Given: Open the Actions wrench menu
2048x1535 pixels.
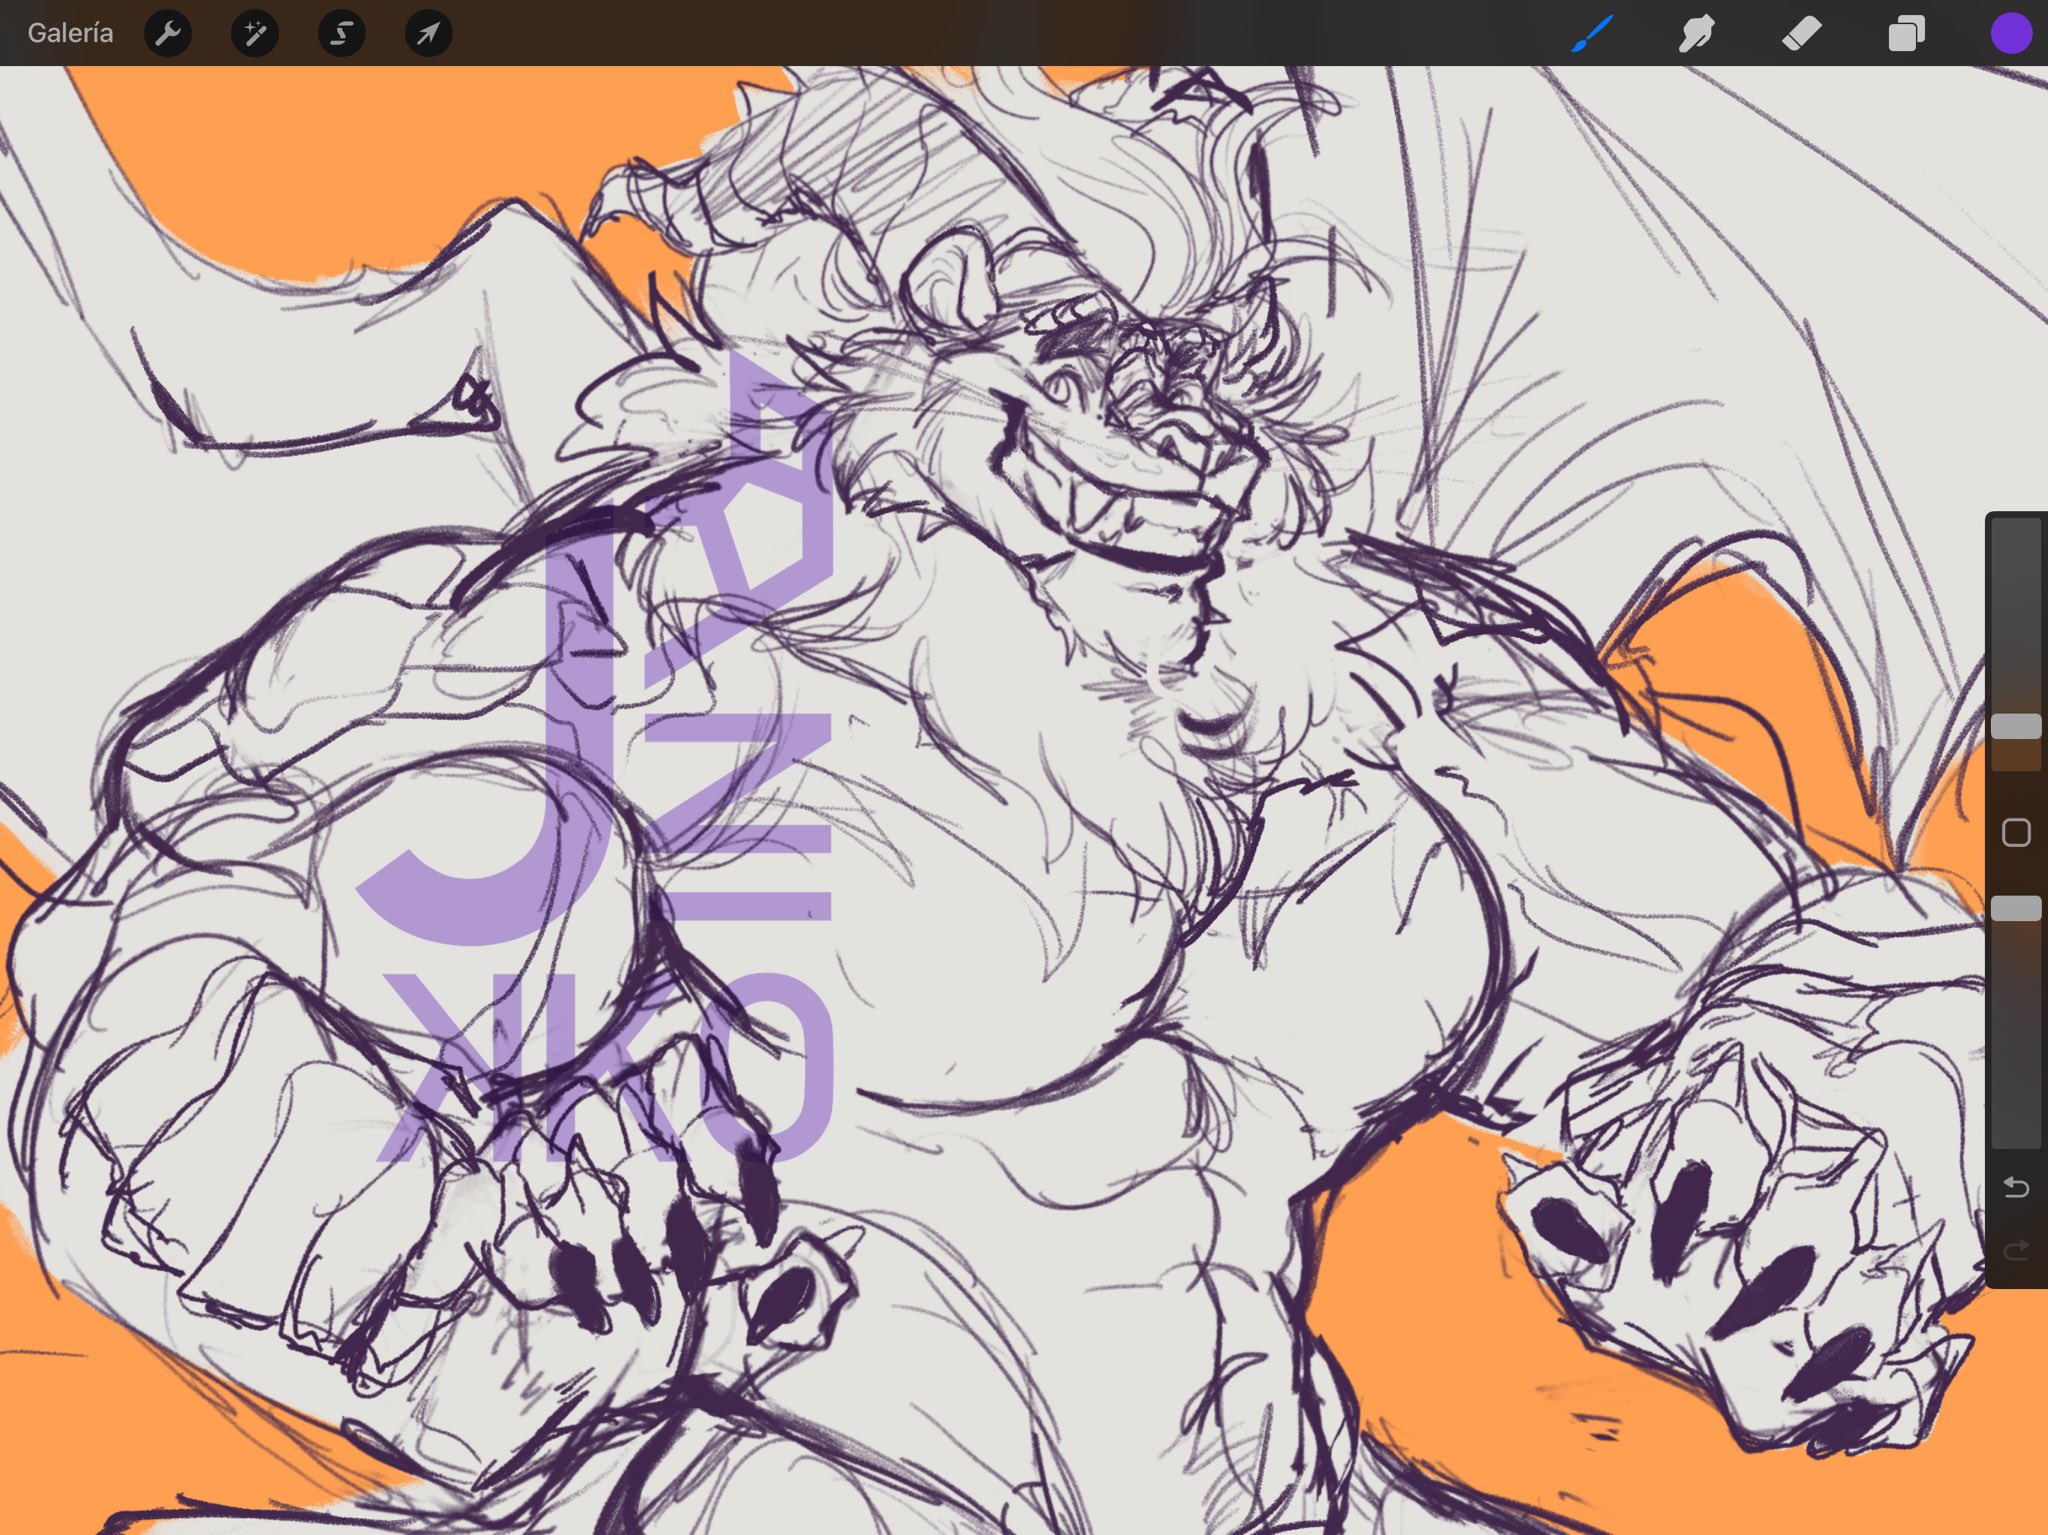Looking at the screenshot, I should [x=168, y=34].
